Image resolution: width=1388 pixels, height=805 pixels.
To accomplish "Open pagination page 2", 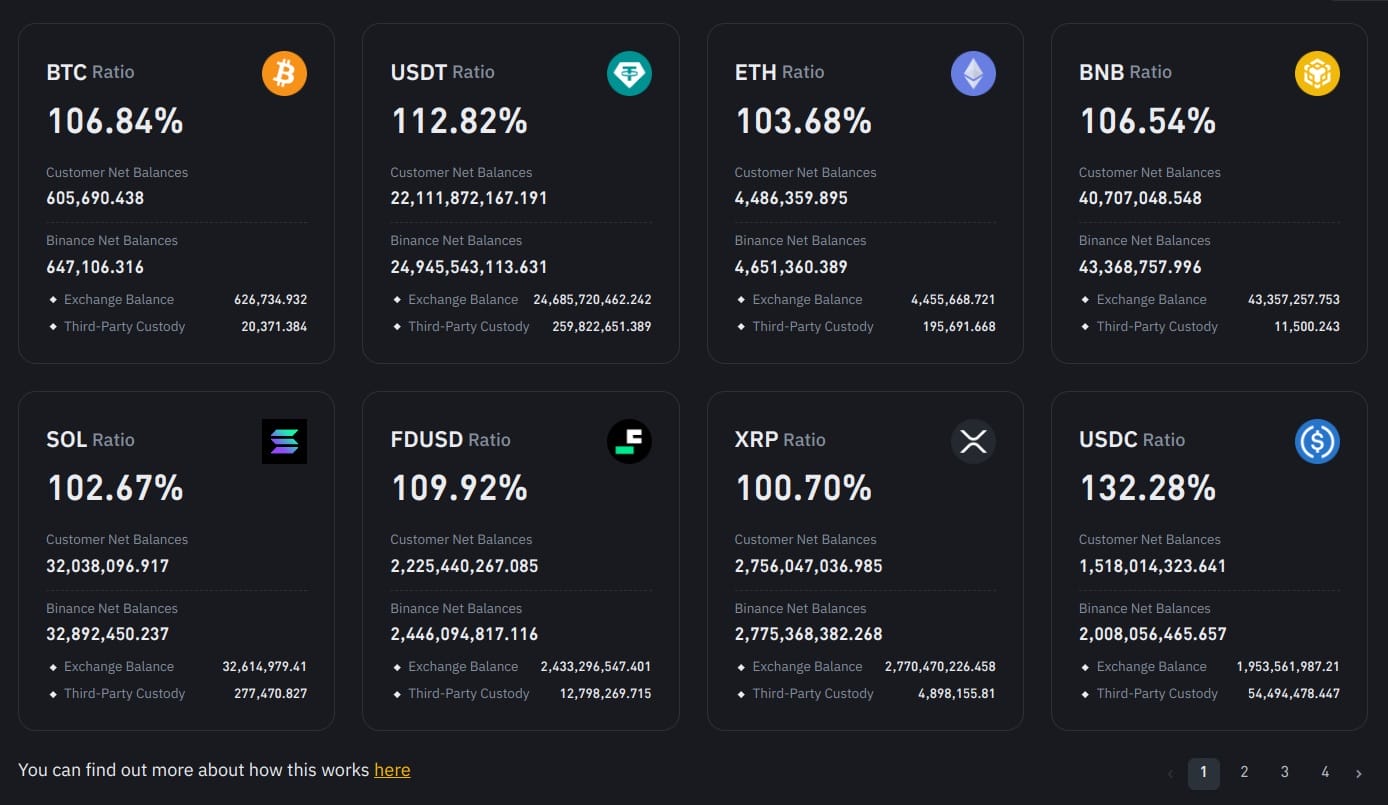I will 1244,772.
